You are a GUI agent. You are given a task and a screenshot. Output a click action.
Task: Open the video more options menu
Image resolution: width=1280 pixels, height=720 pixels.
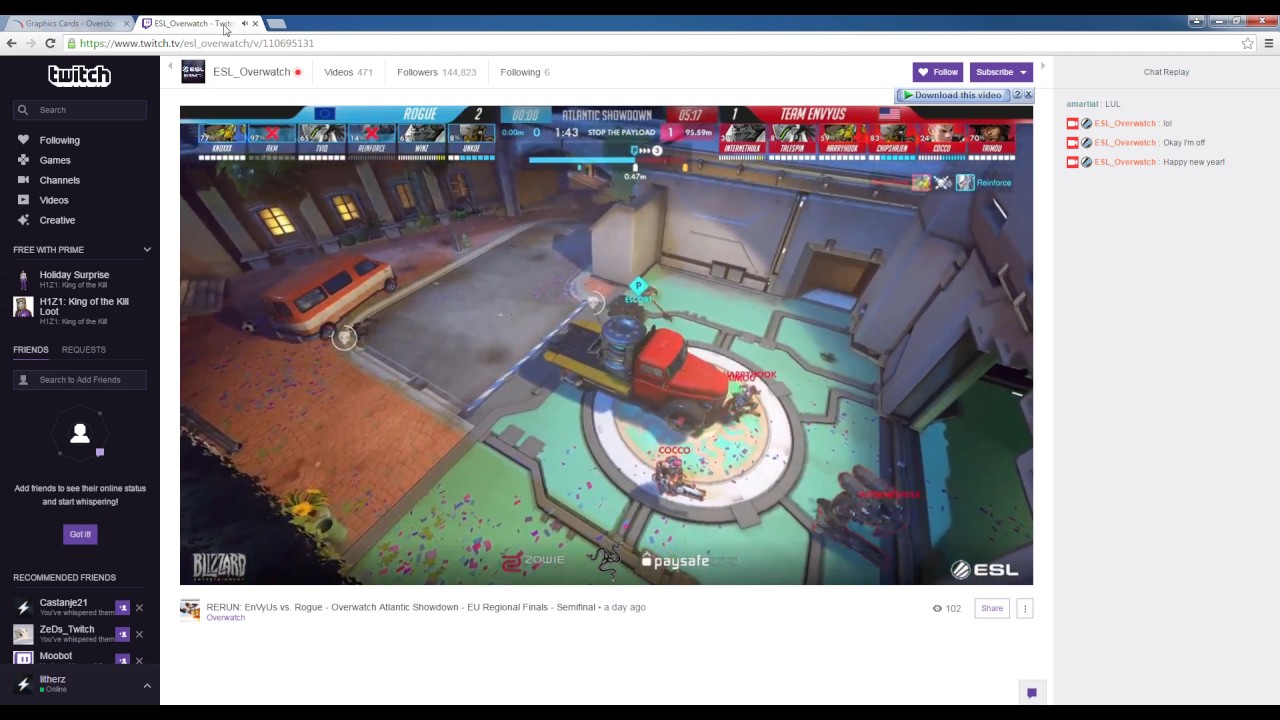coord(1024,608)
